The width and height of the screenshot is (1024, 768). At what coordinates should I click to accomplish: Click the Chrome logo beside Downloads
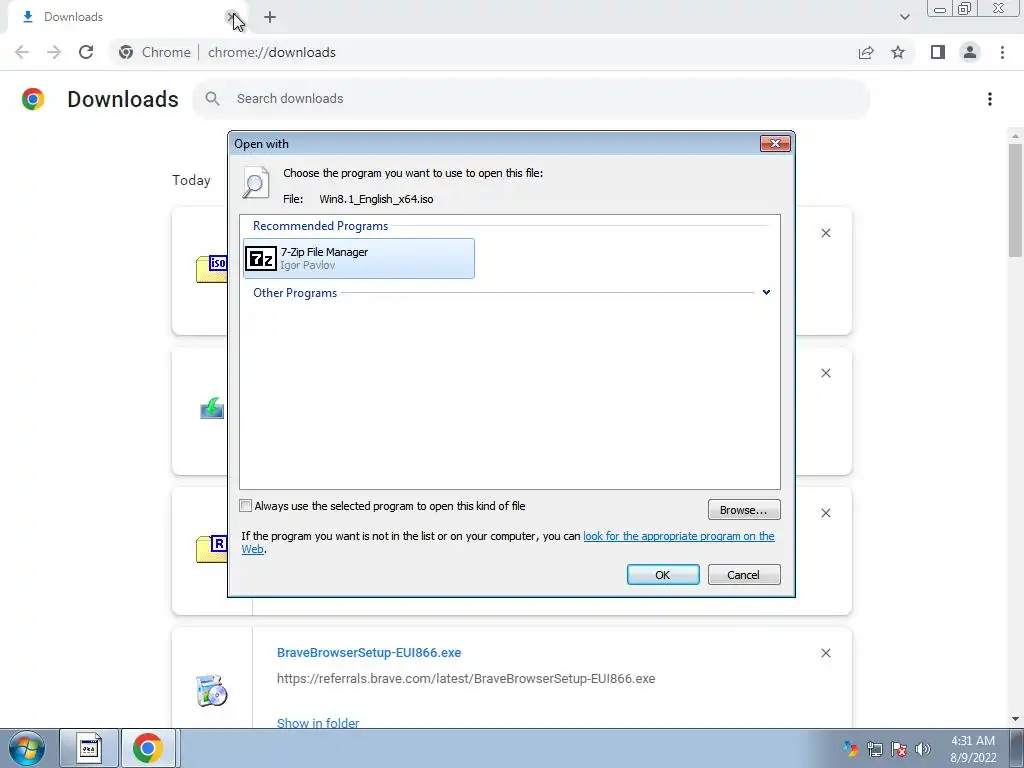click(33, 99)
